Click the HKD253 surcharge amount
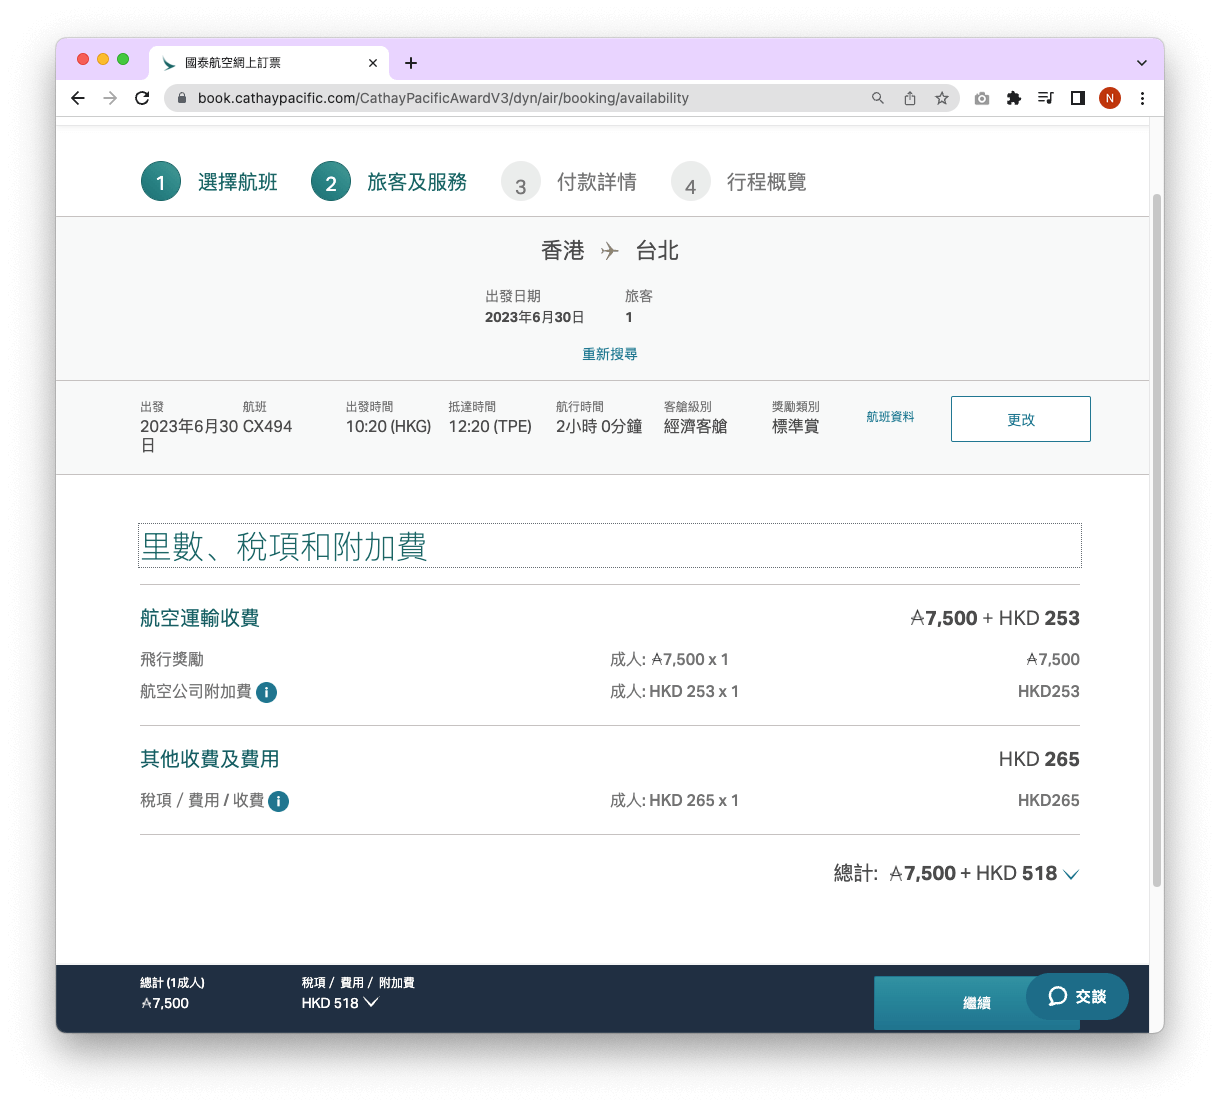 [x=1049, y=691]
